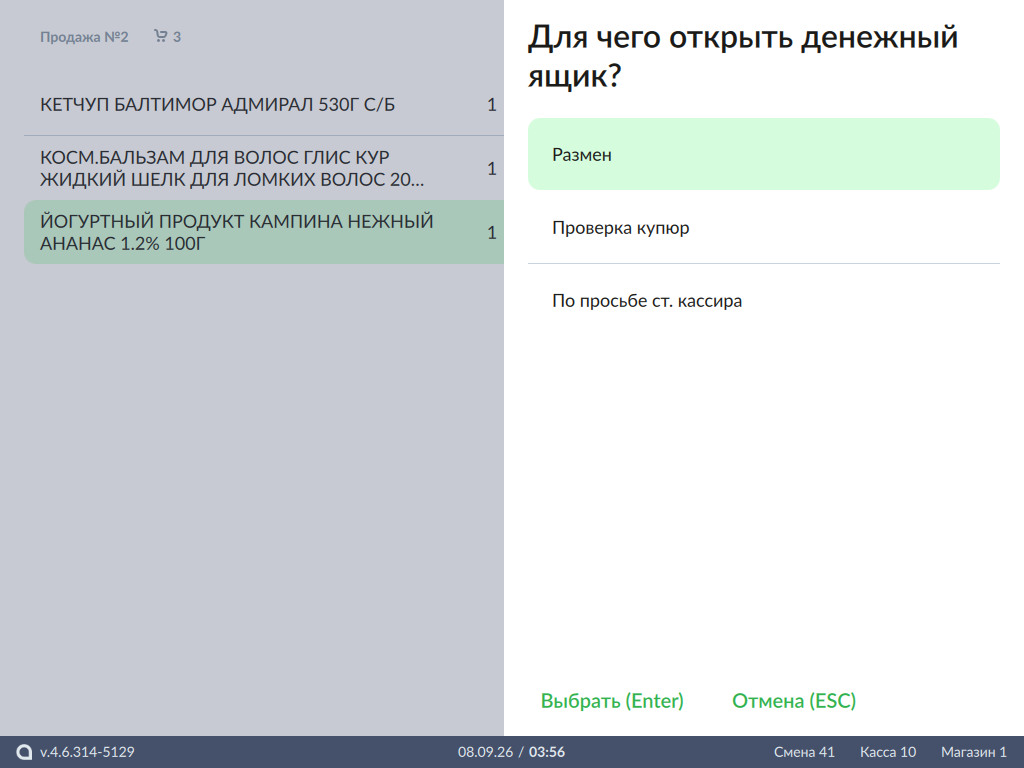Click the Йогуртный продукт Кампина item row
This screenshot has height=768, width=1024.
point(264,232)
